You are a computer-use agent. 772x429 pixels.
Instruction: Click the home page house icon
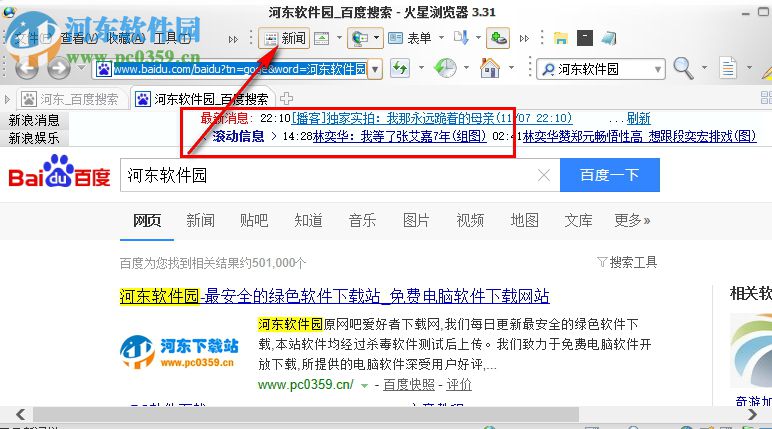(490, 68)
